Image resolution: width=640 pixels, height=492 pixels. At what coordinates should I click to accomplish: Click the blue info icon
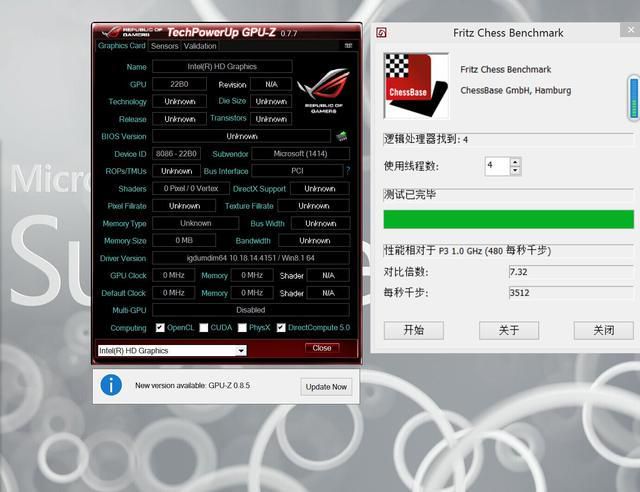tap(111, 385)
